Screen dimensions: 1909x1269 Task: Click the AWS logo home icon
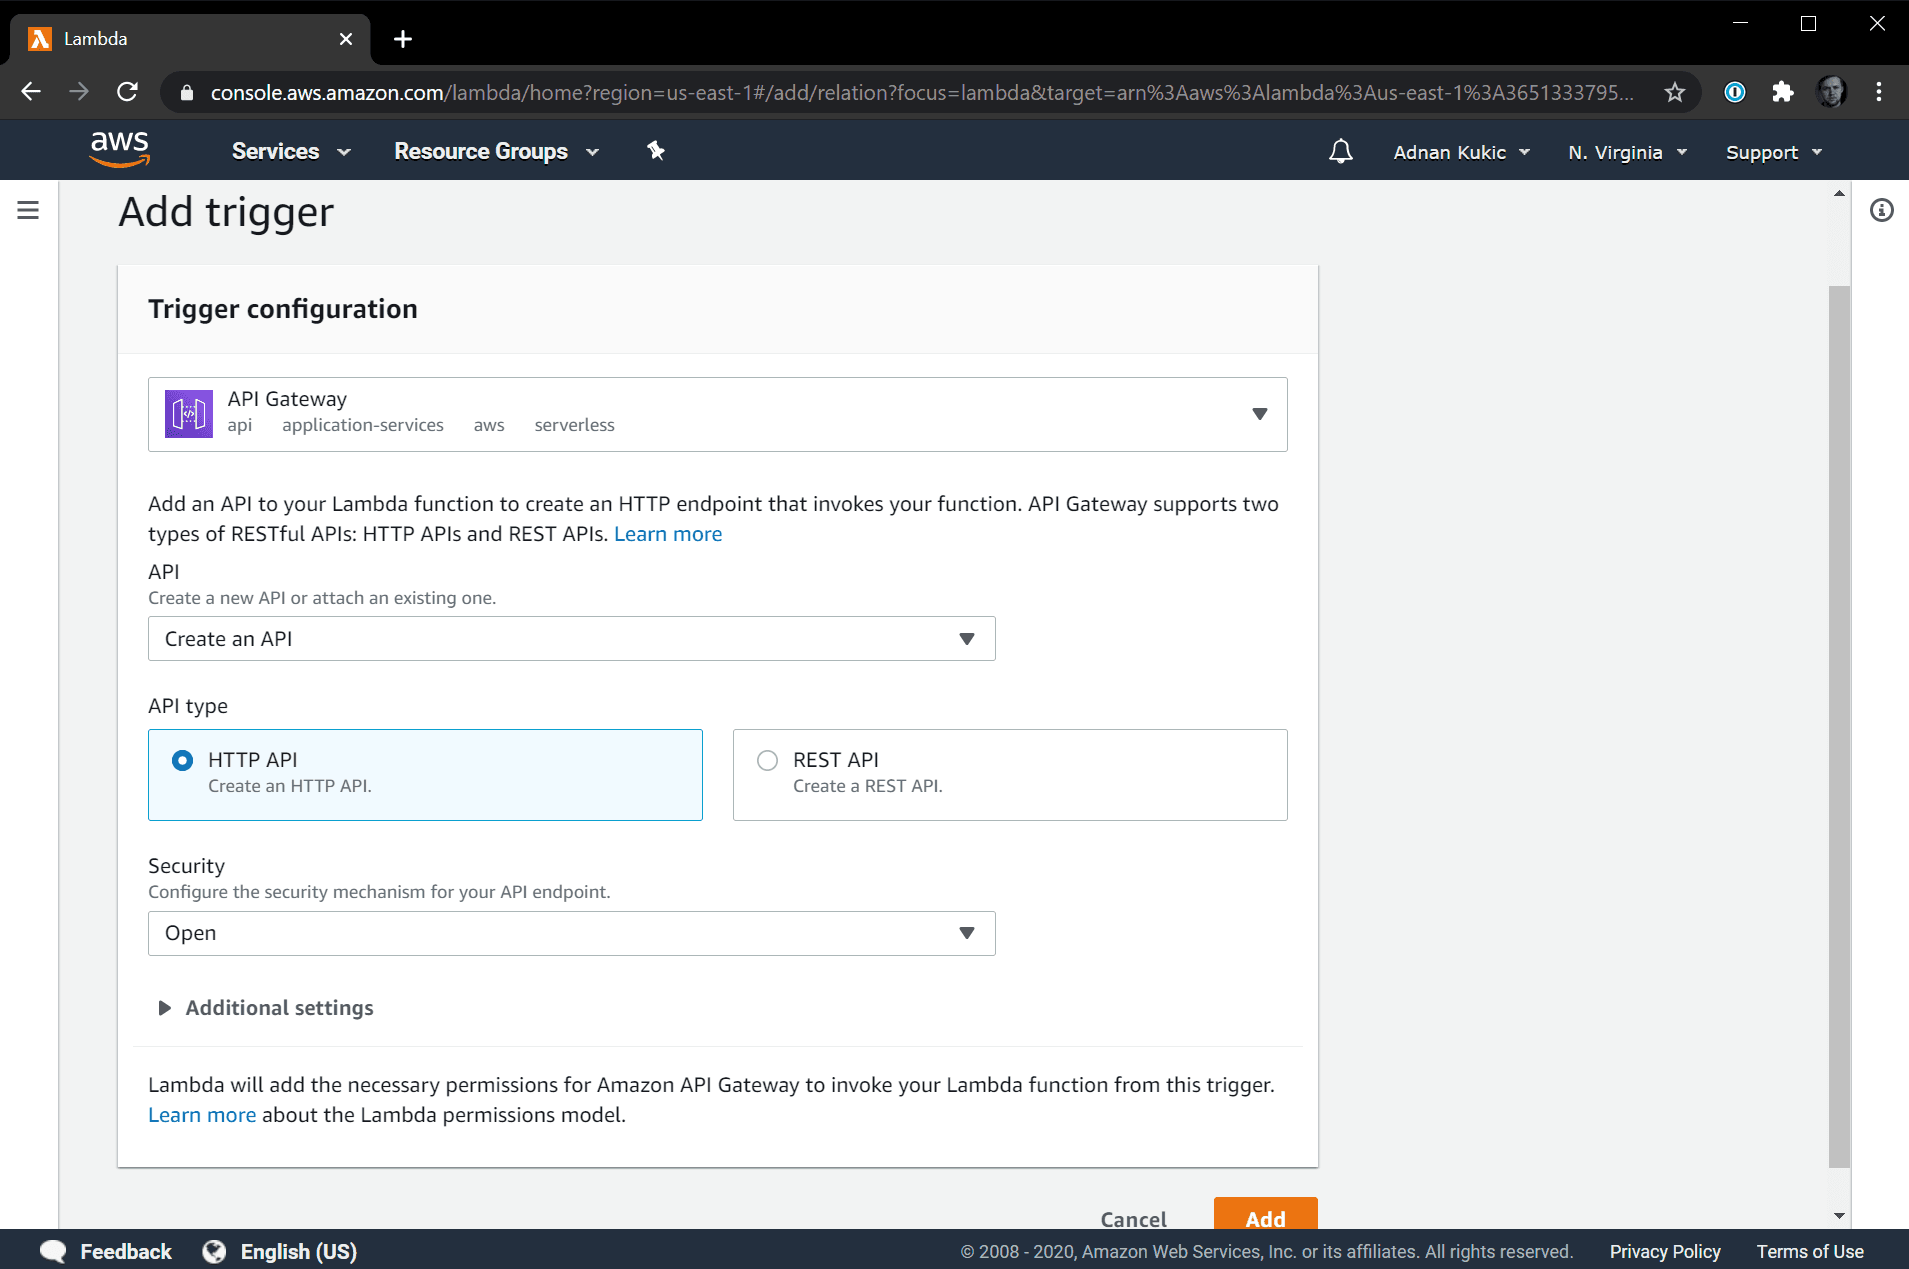pos(119,150)
